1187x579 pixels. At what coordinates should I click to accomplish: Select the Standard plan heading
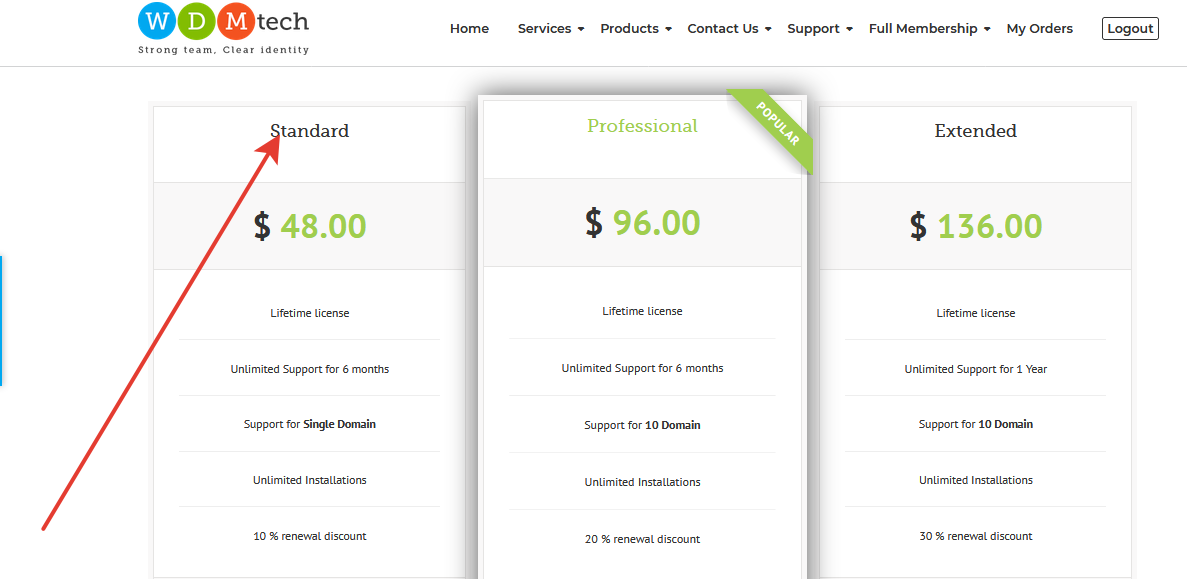tap(310, 131)
